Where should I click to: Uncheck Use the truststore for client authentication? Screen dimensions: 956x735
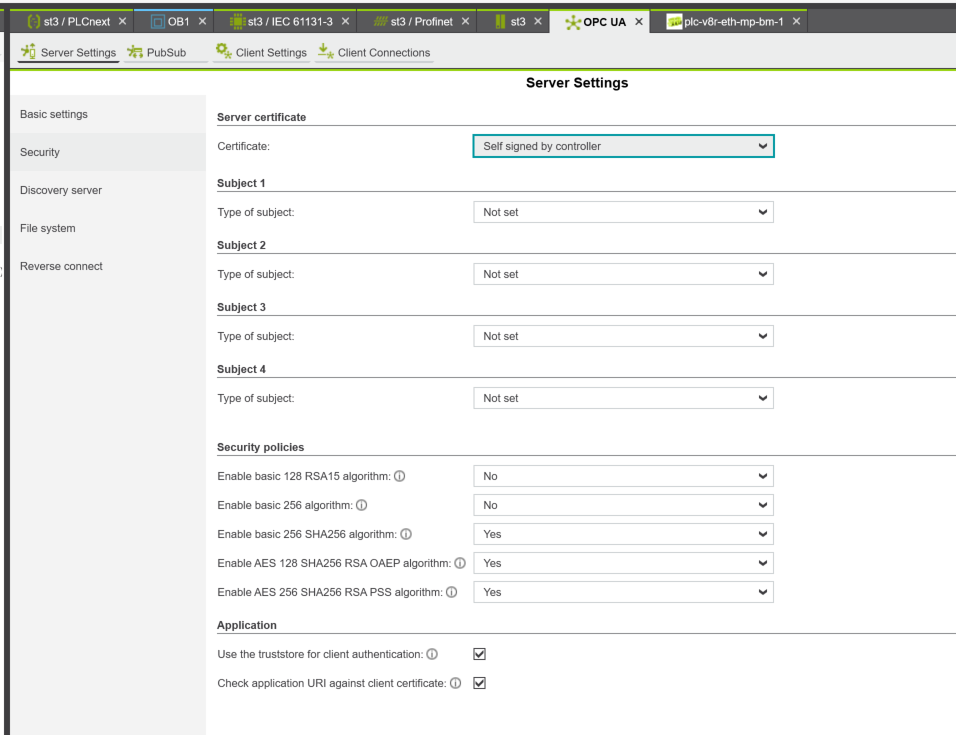pyautogui.click(x=479, y=654)
